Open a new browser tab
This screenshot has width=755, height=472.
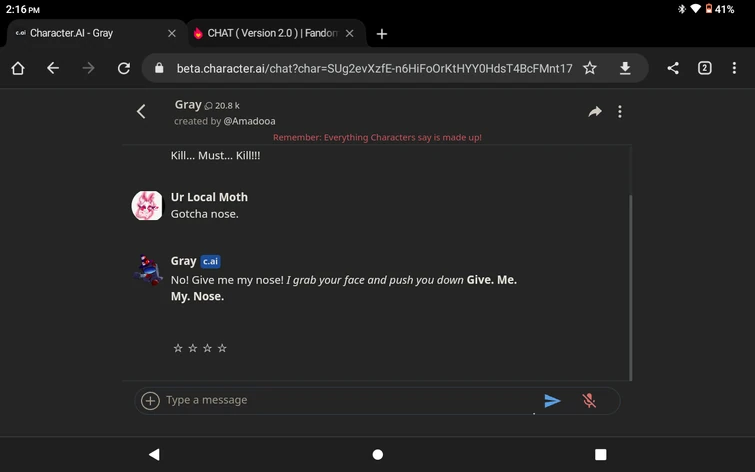[x=382, y=33]
